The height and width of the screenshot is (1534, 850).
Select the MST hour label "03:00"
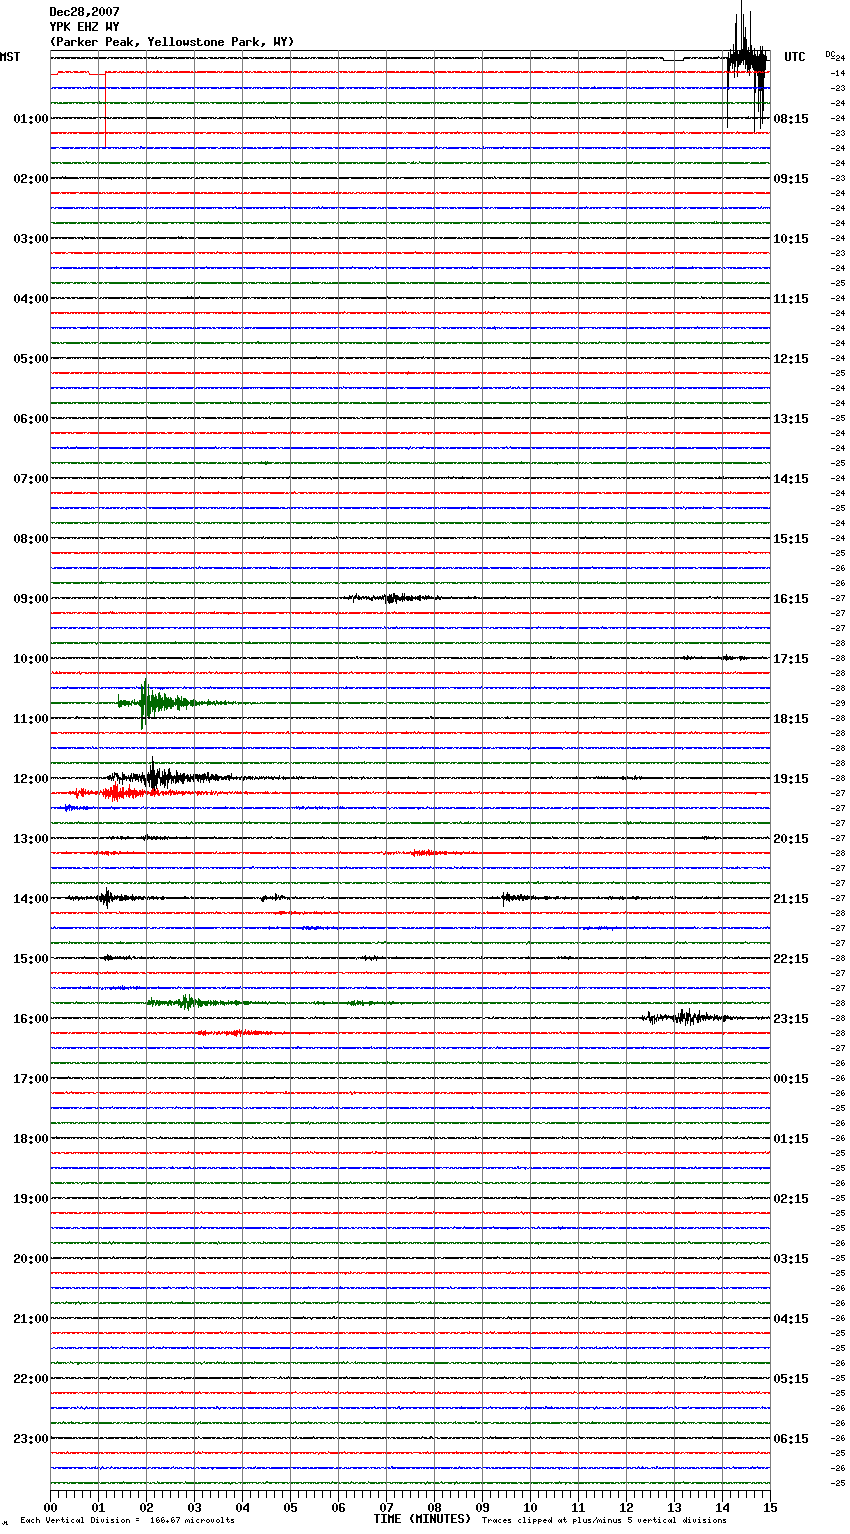31,239
